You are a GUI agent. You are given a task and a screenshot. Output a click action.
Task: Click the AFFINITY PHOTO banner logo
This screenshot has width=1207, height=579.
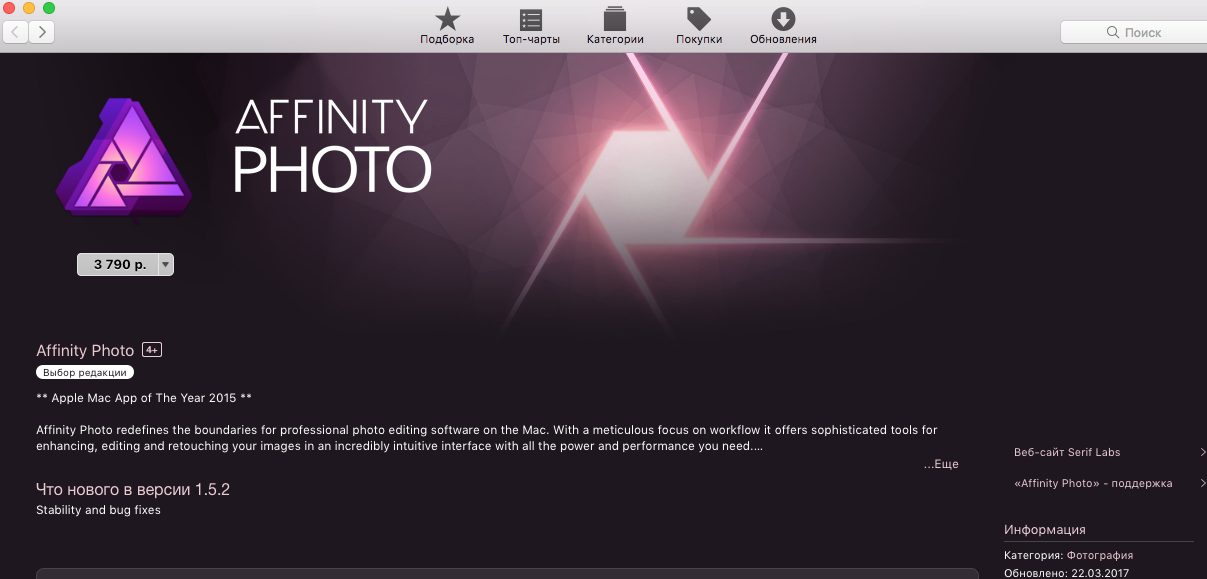tap(333, 146)
